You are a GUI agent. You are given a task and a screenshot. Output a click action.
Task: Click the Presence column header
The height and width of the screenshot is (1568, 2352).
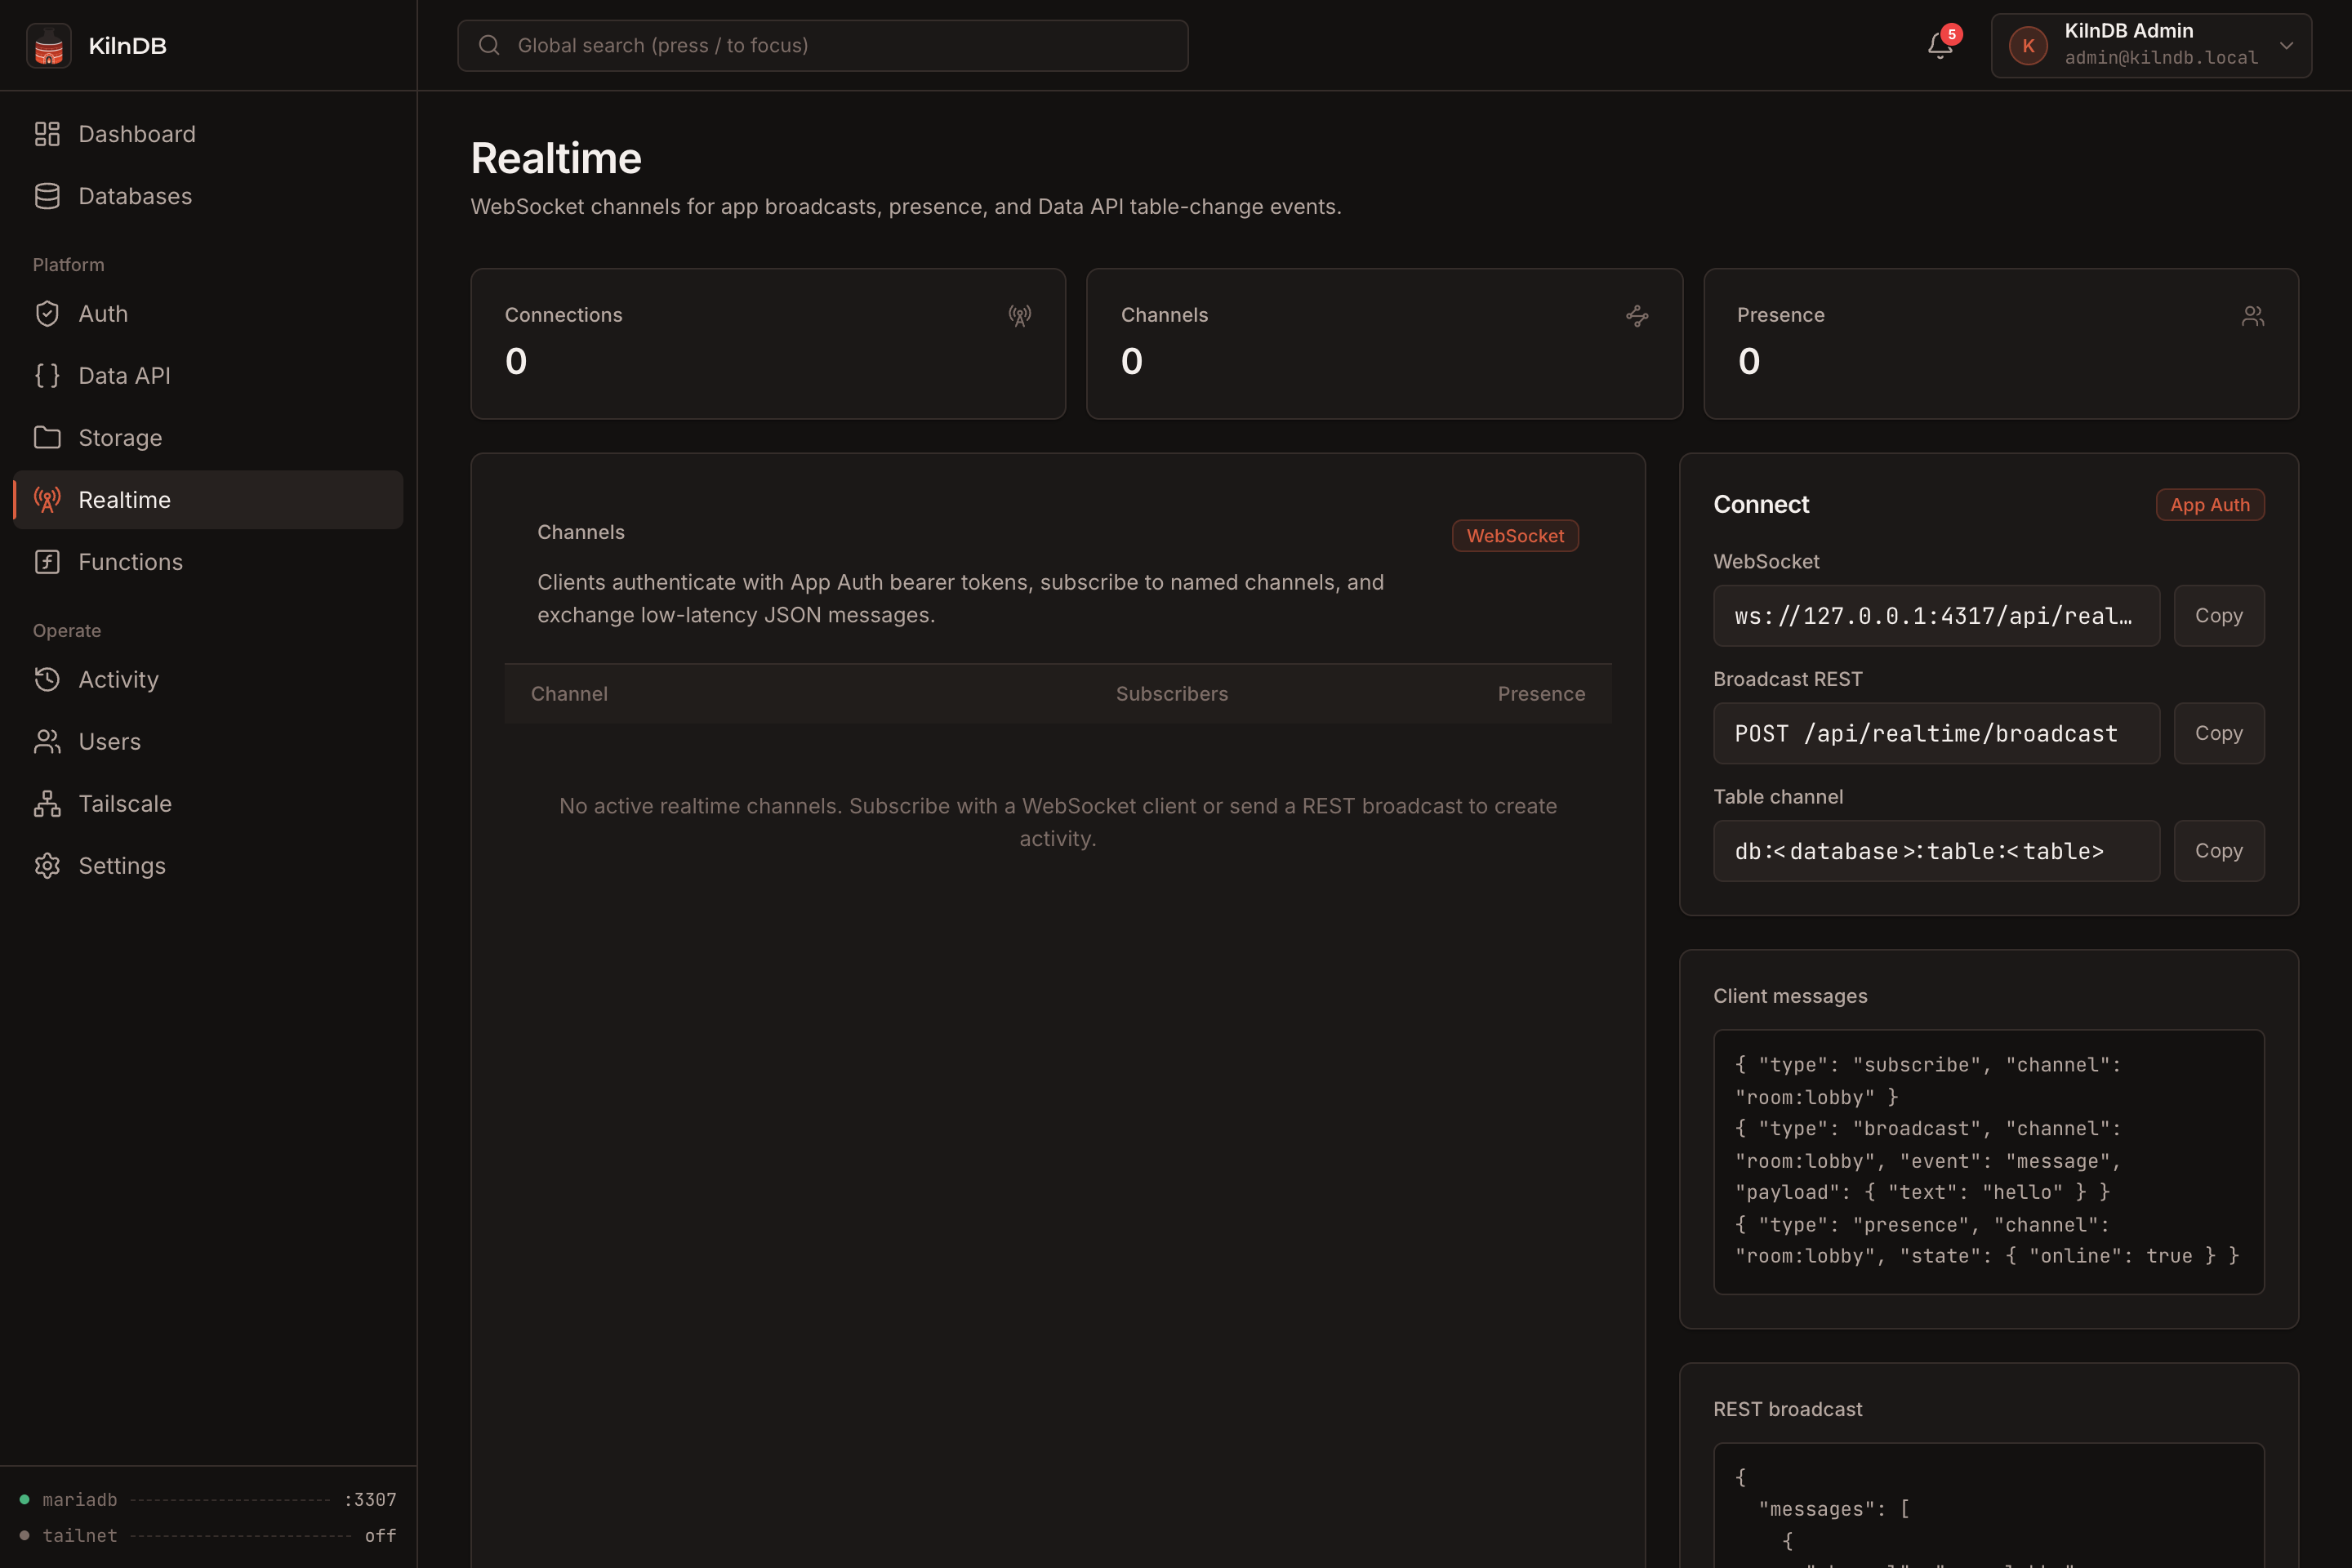[1541, 694]
